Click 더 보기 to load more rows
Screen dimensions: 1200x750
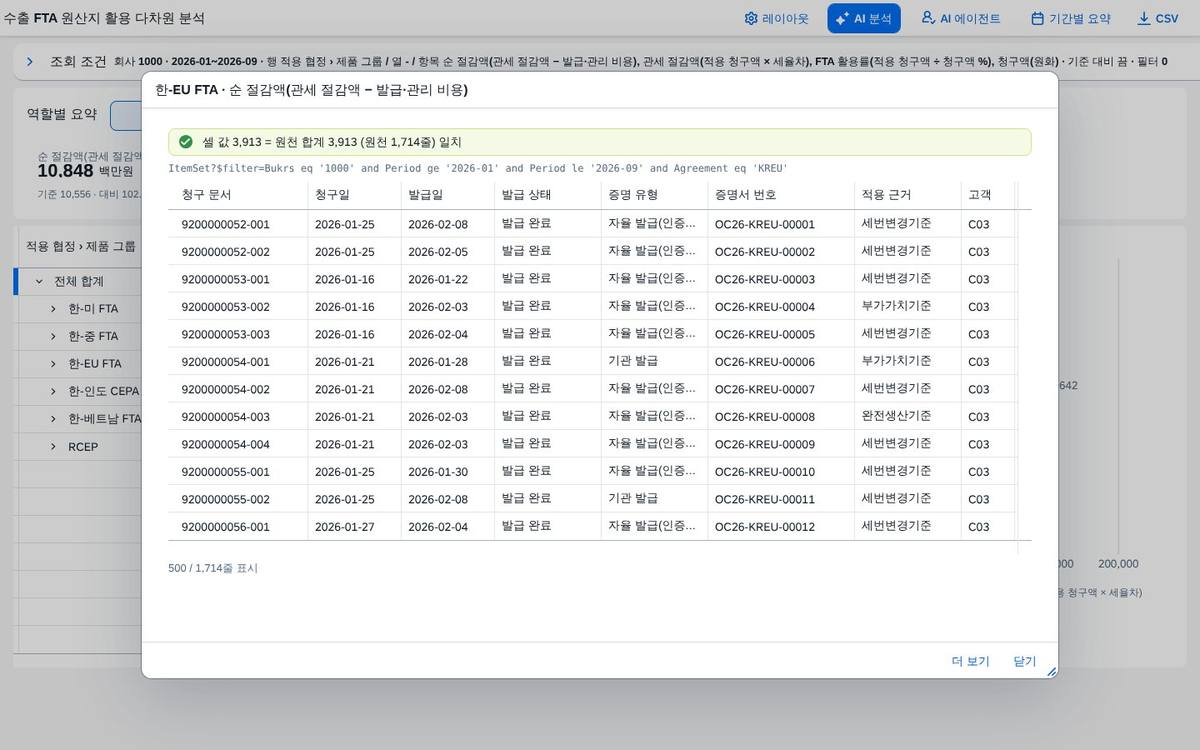point(970,661)
